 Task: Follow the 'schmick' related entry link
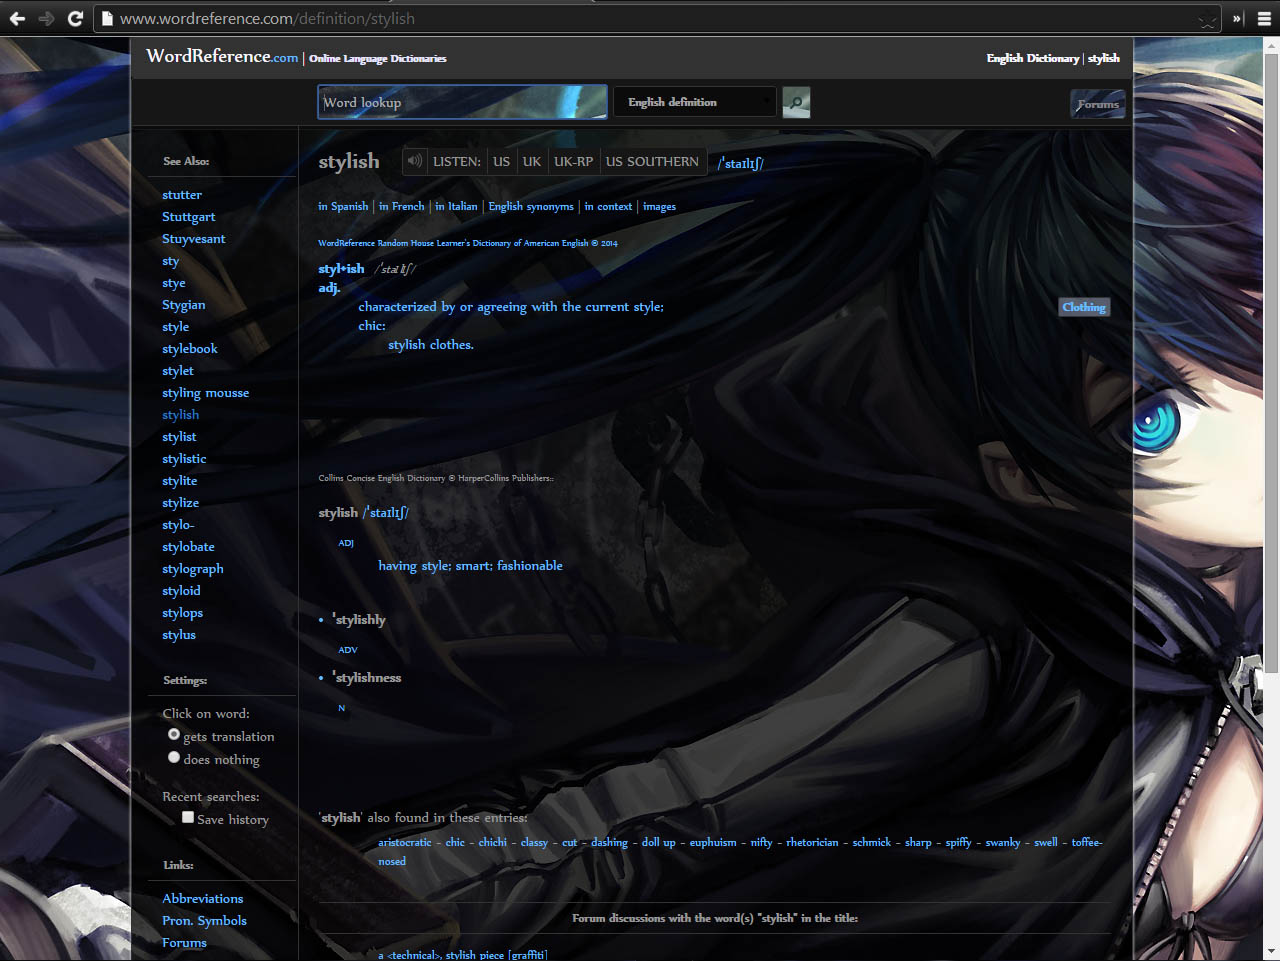point(871,842)
